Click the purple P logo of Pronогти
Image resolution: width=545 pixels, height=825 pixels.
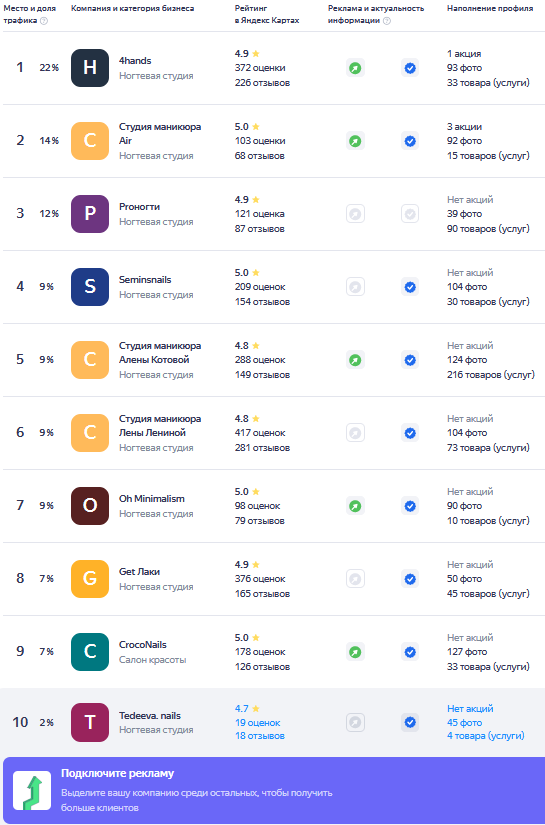[x=90, y=214]
